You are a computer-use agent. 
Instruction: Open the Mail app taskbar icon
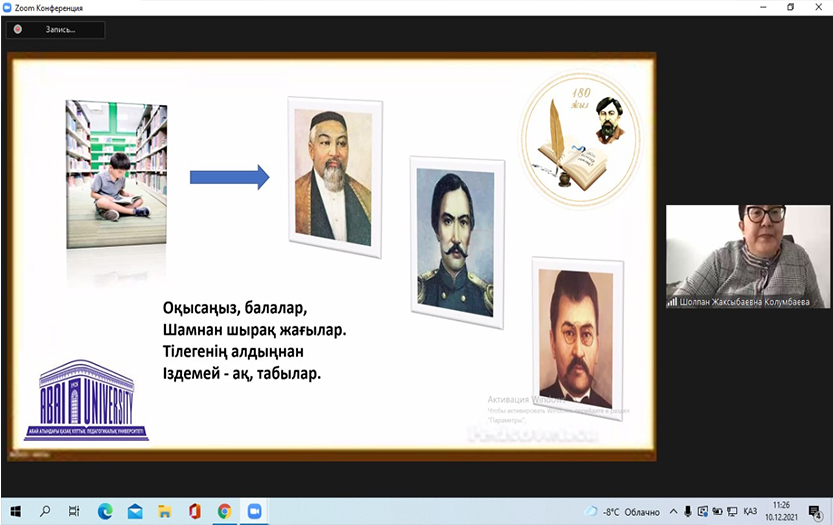(134, 511)
